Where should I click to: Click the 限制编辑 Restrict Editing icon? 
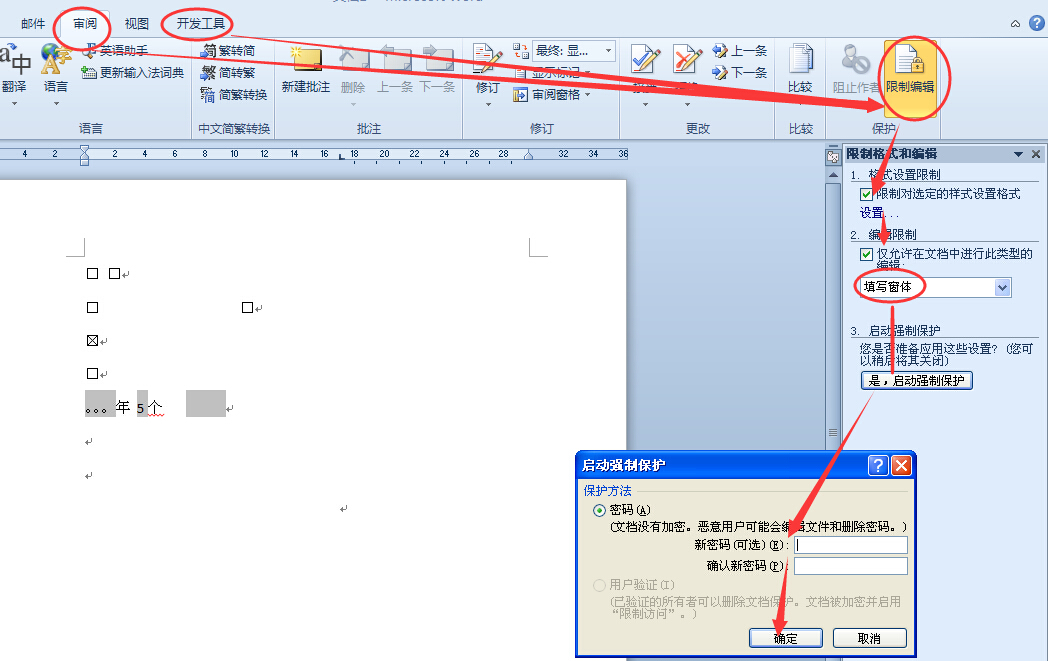[x=910, y=60]
